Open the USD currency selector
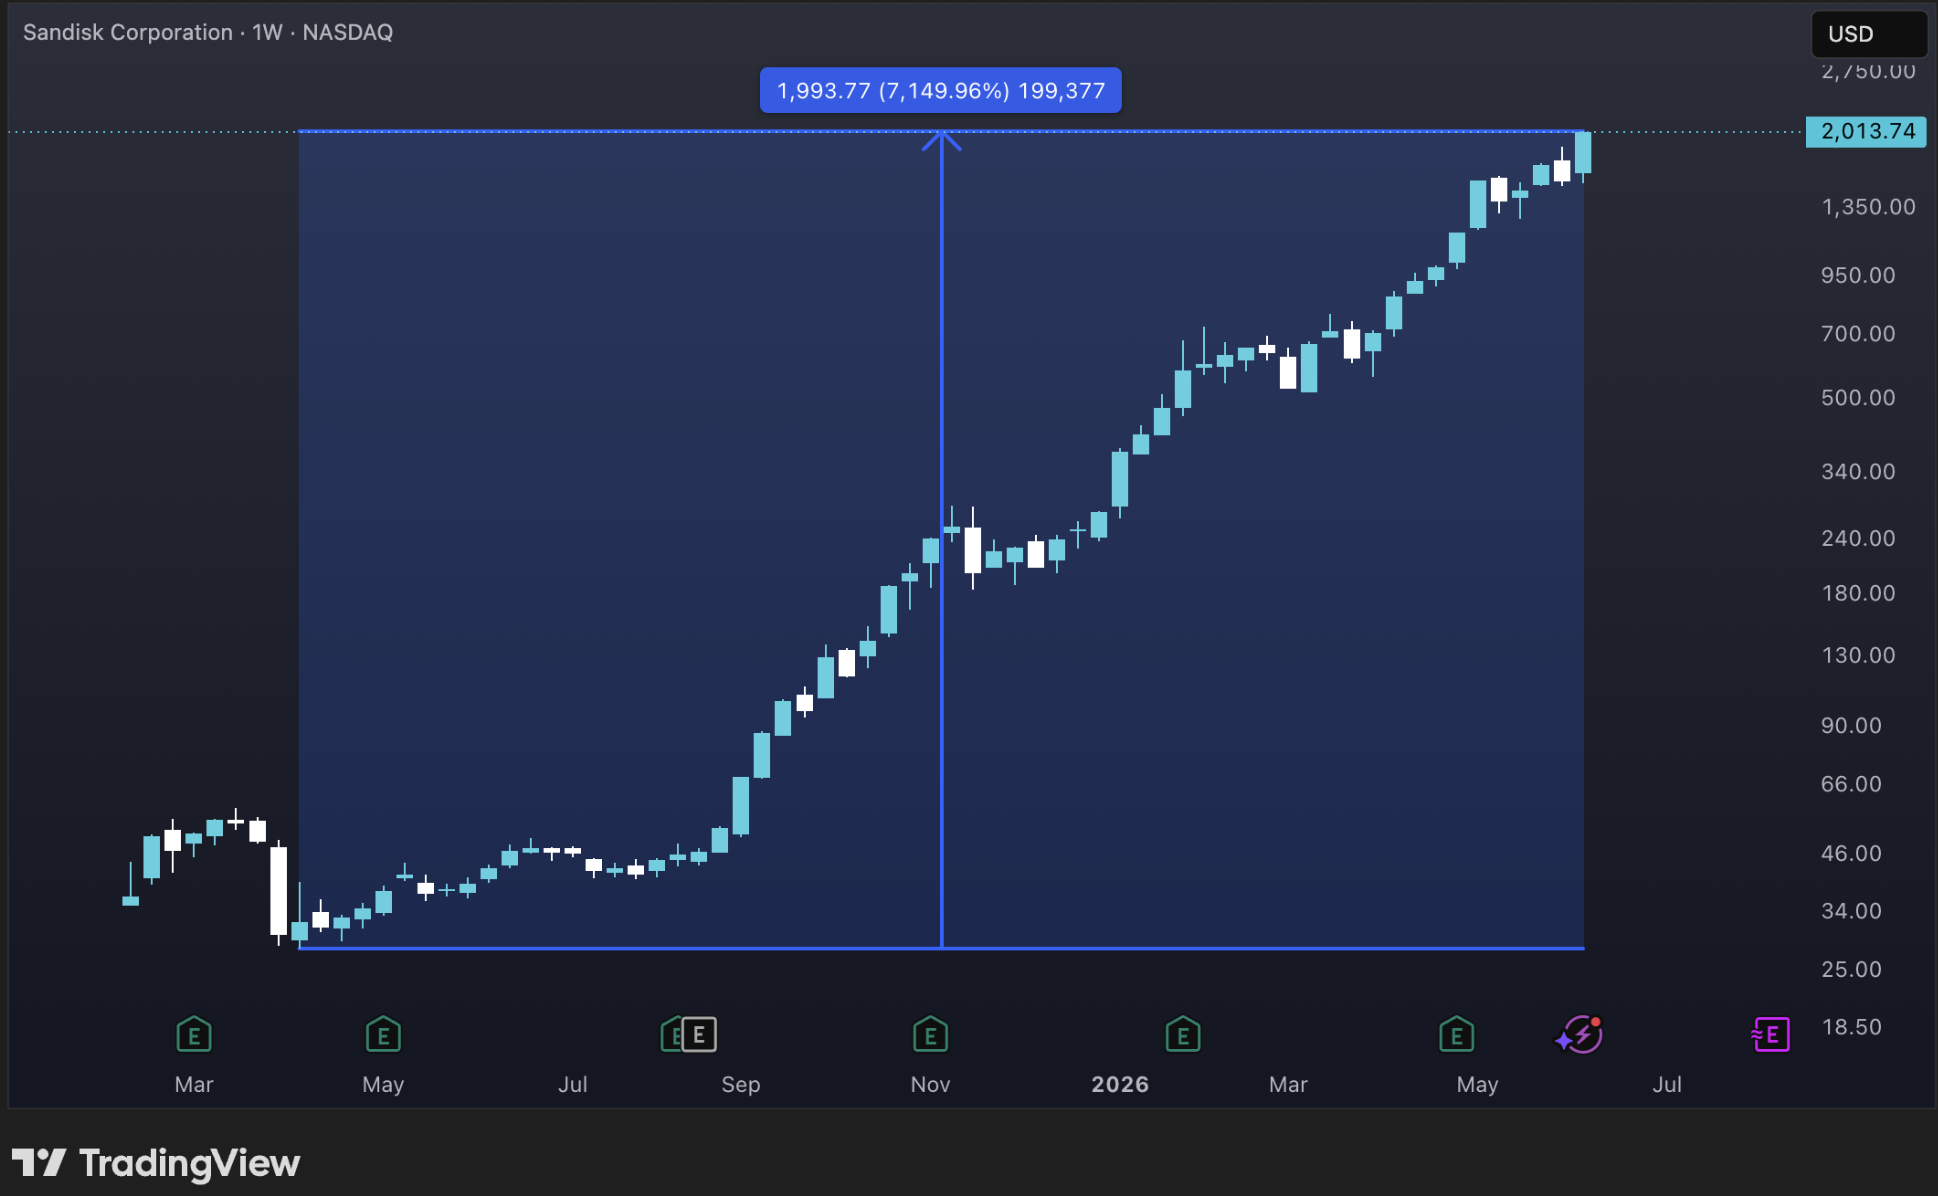The width and height of the screenshot is (1938, 1196). (1868, 34)
